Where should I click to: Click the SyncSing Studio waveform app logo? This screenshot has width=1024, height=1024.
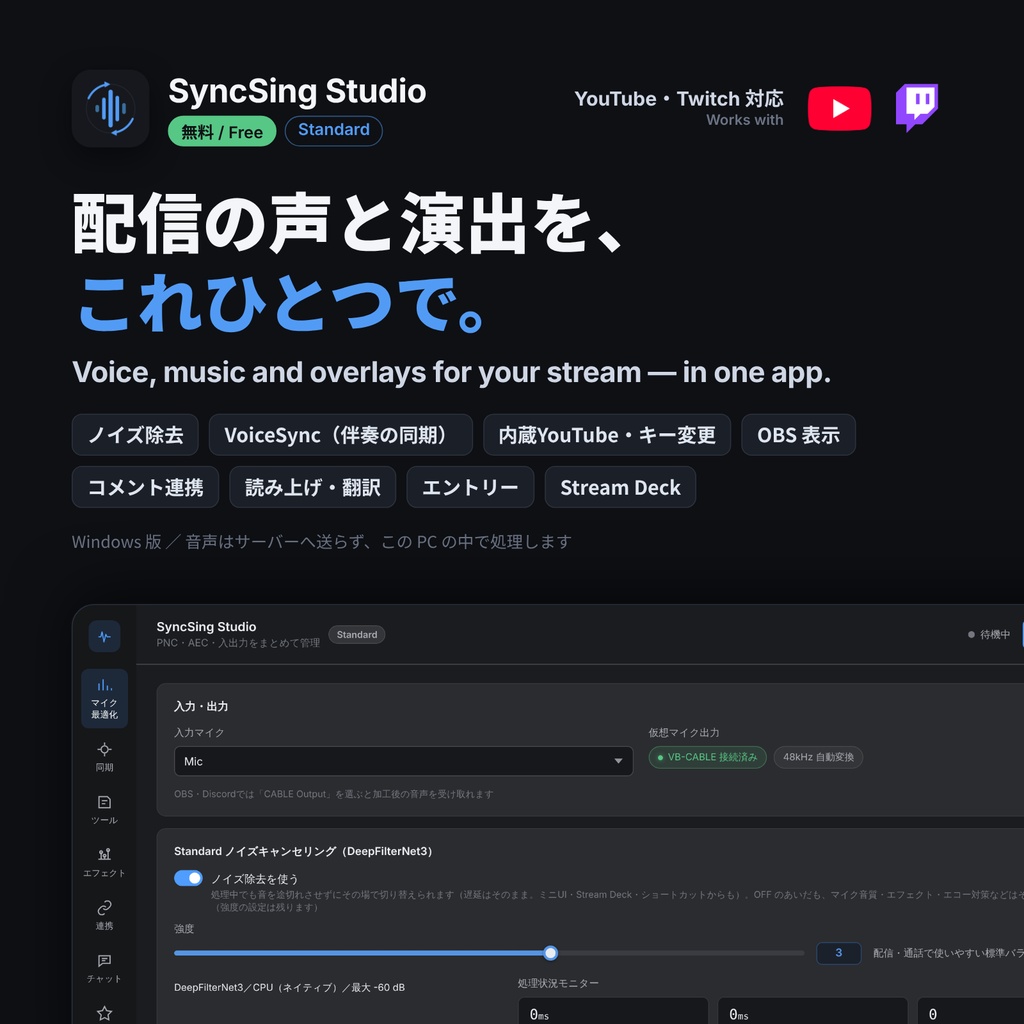tap(110, 108)
